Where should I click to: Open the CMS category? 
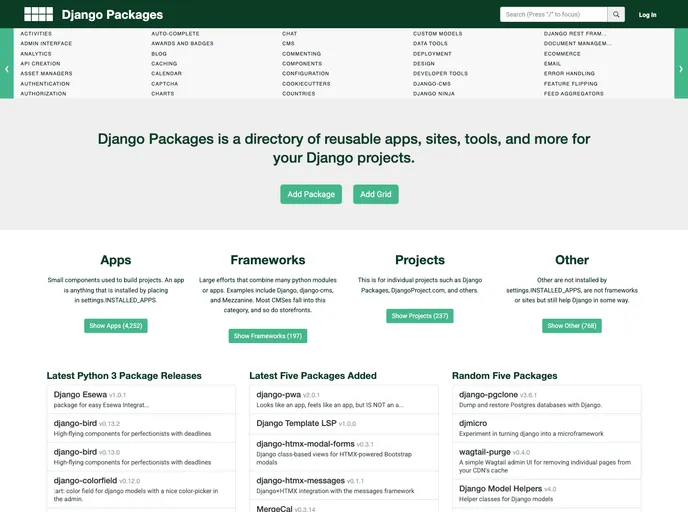288,43
